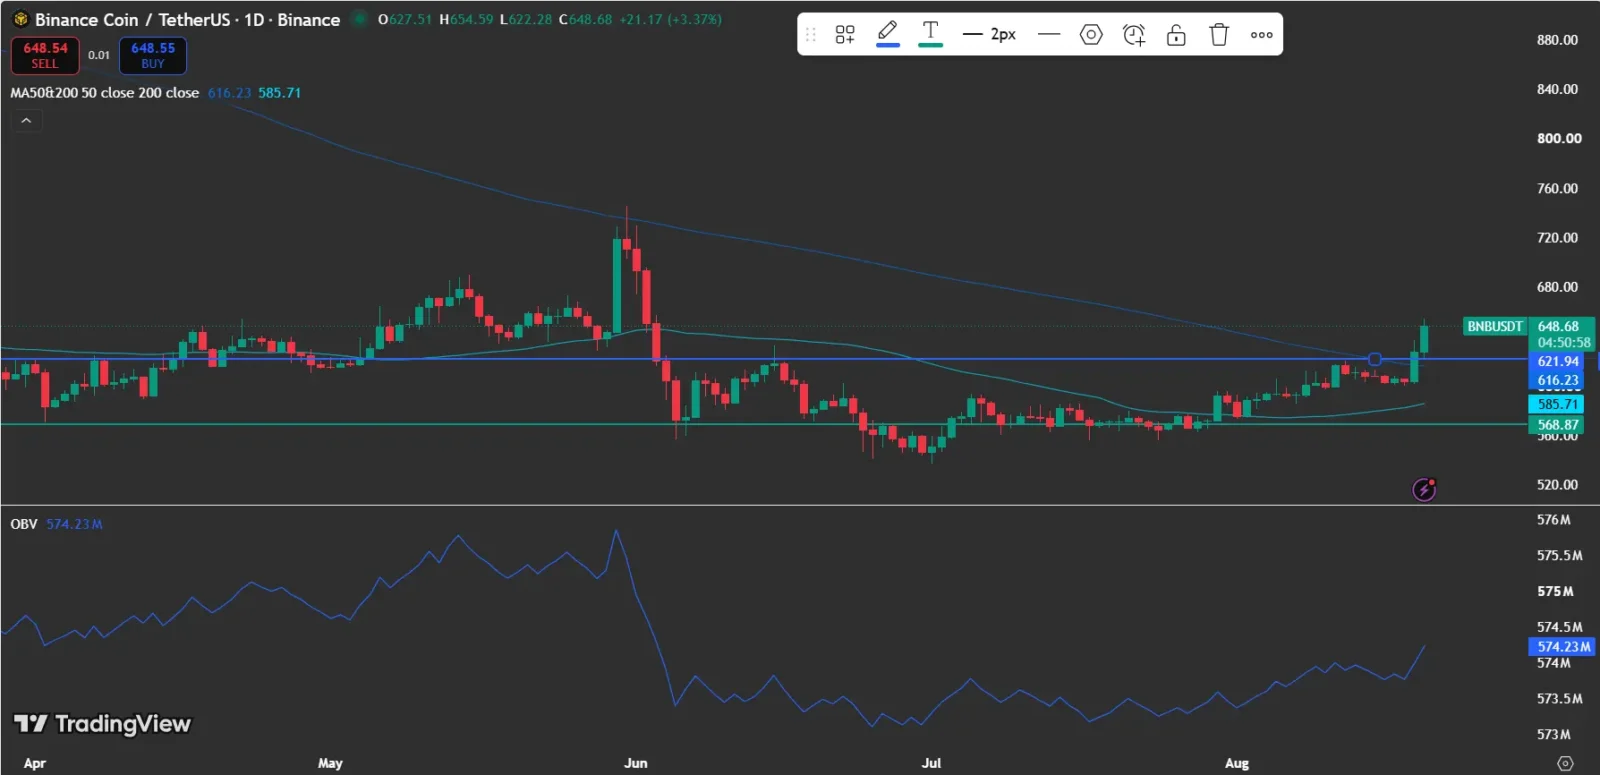This screenshot has height=775, width=1600.
Task: Click the green market status dot
Action: click(359, 19)
